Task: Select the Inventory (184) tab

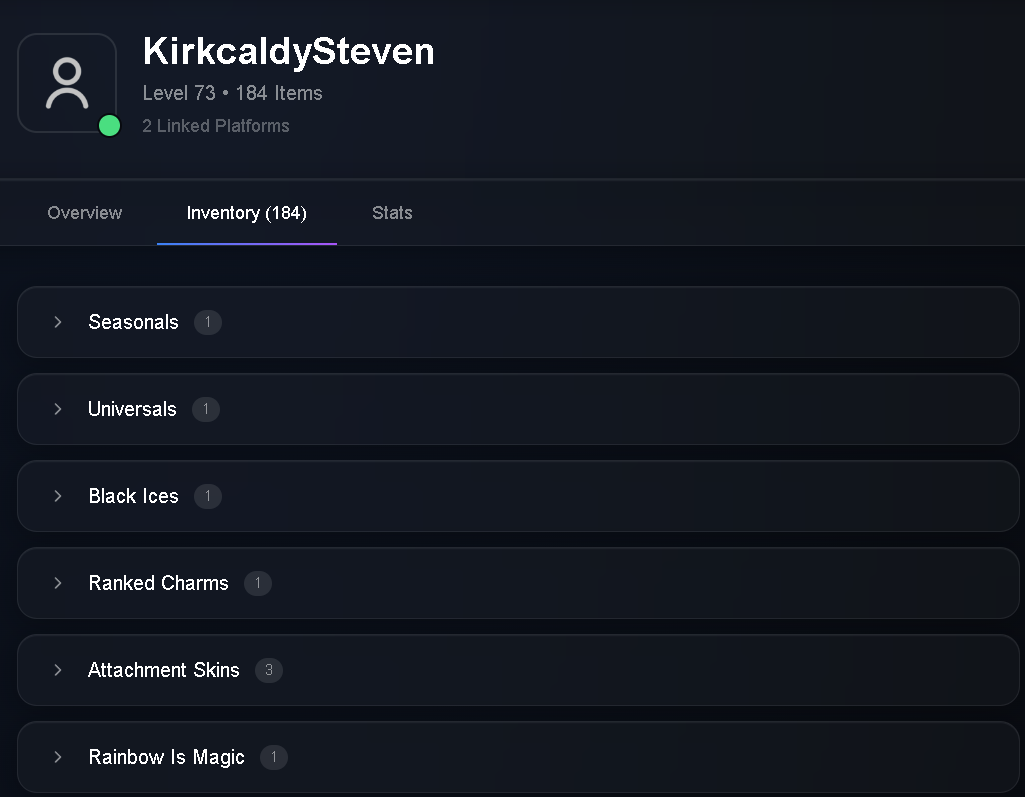Action: pos(246,212)
